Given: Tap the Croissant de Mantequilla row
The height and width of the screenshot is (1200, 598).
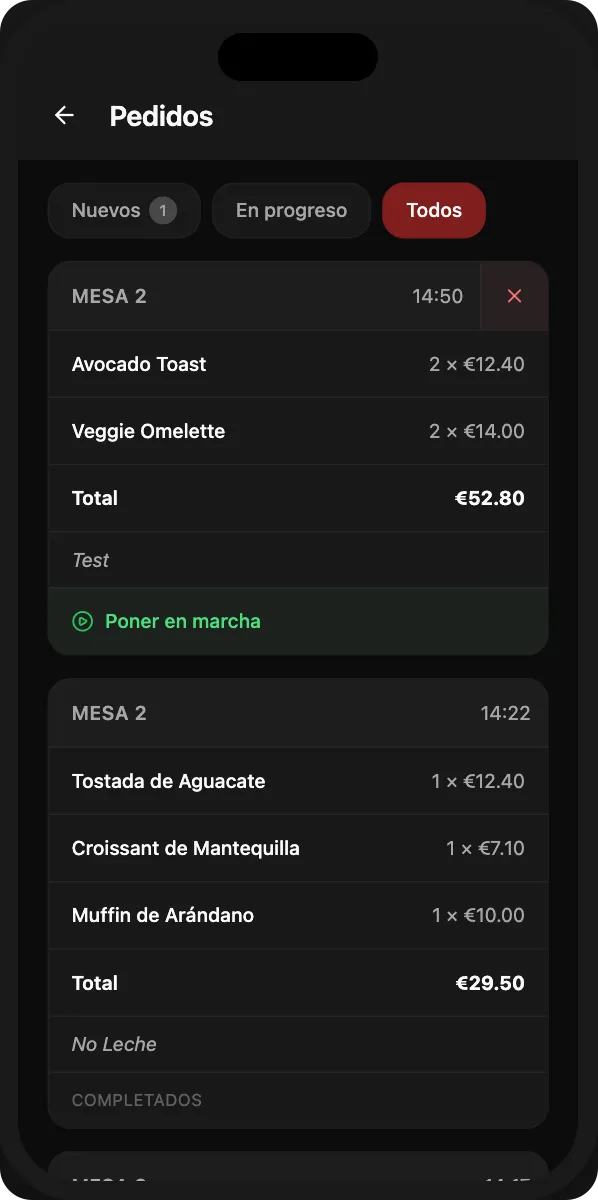Looking at the screenshot, I should pos(298,848).
